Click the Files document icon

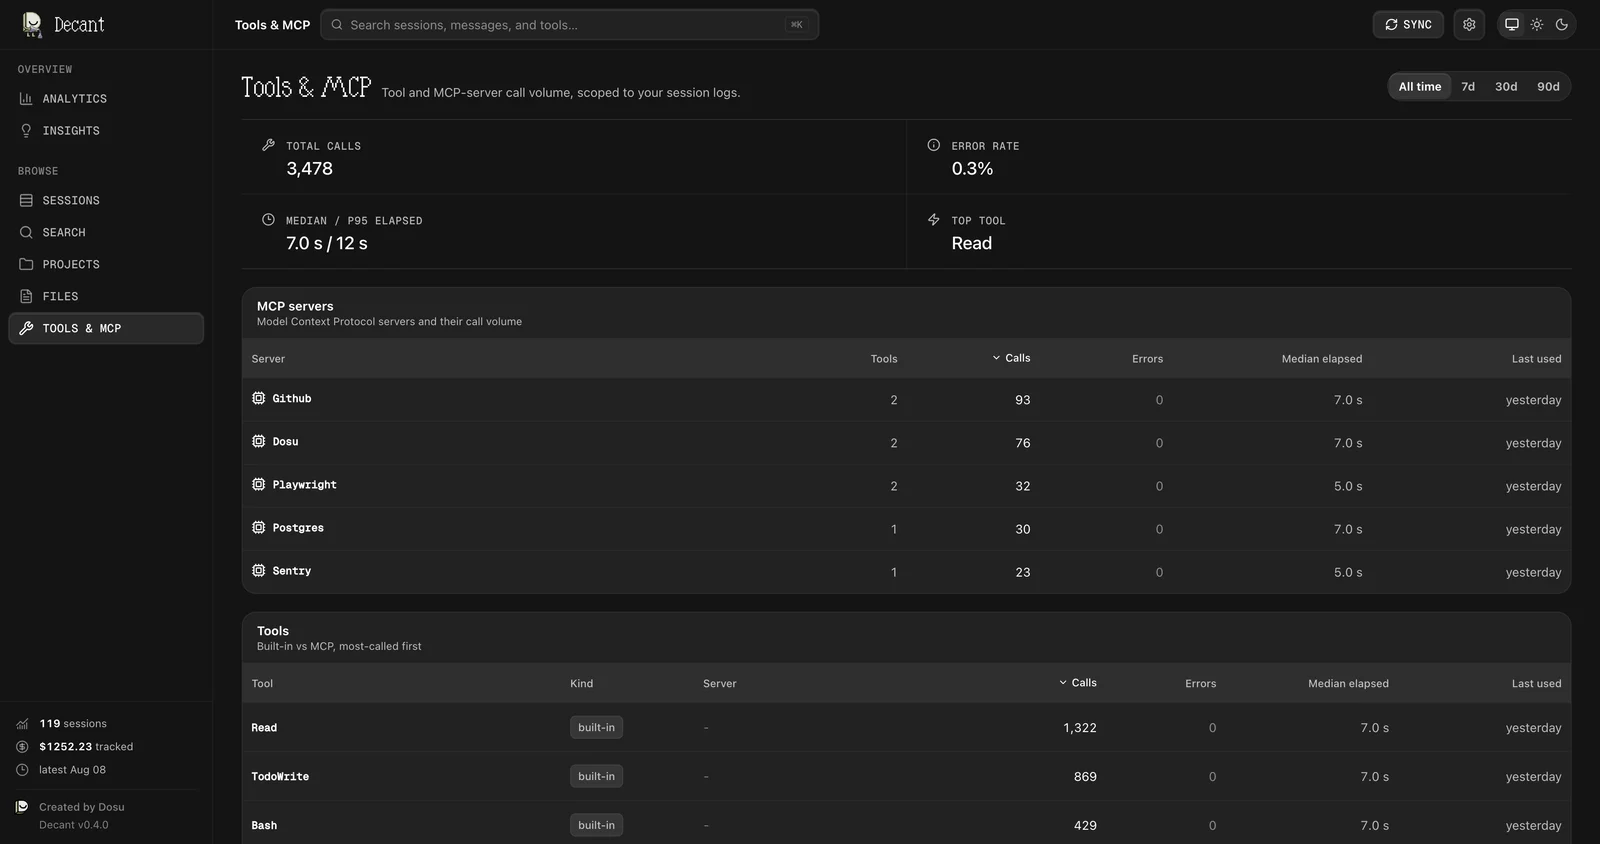[26, 297]
